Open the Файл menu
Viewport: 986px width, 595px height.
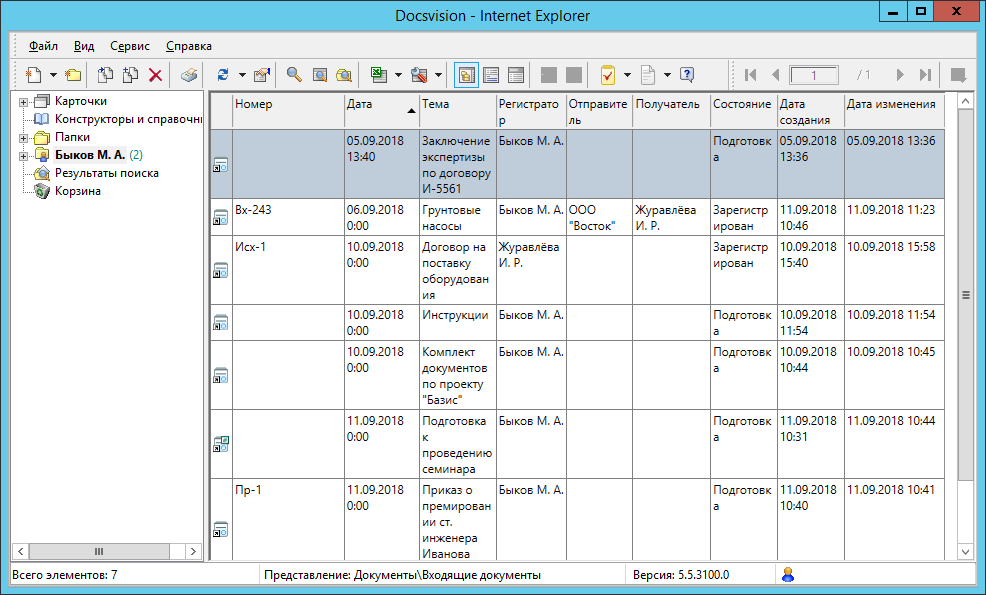(x=43, y=46)
